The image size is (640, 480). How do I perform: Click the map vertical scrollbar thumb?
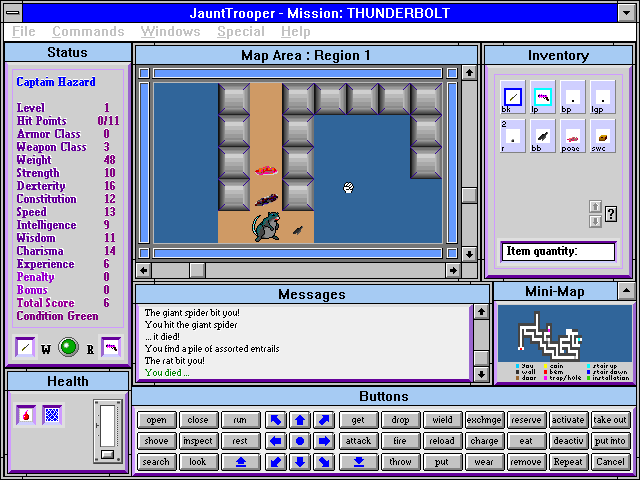coord(469,195)
